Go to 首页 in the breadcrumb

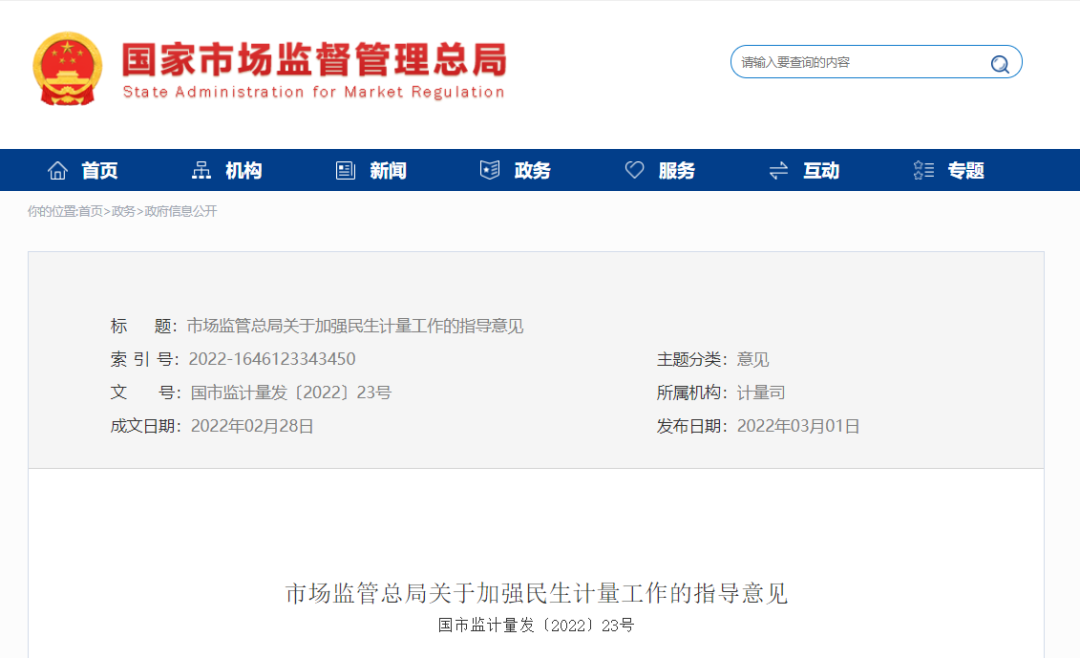(x=90, y=212)
